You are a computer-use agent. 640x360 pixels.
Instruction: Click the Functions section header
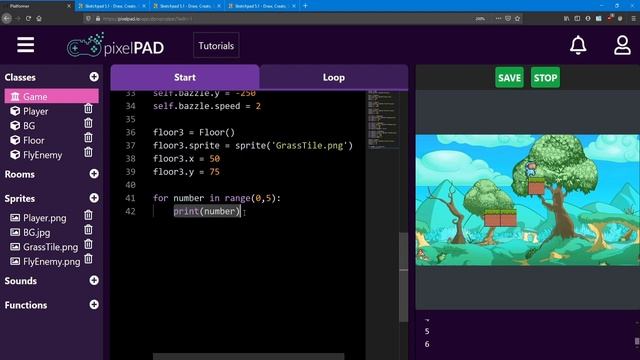[x=26, y=305]
